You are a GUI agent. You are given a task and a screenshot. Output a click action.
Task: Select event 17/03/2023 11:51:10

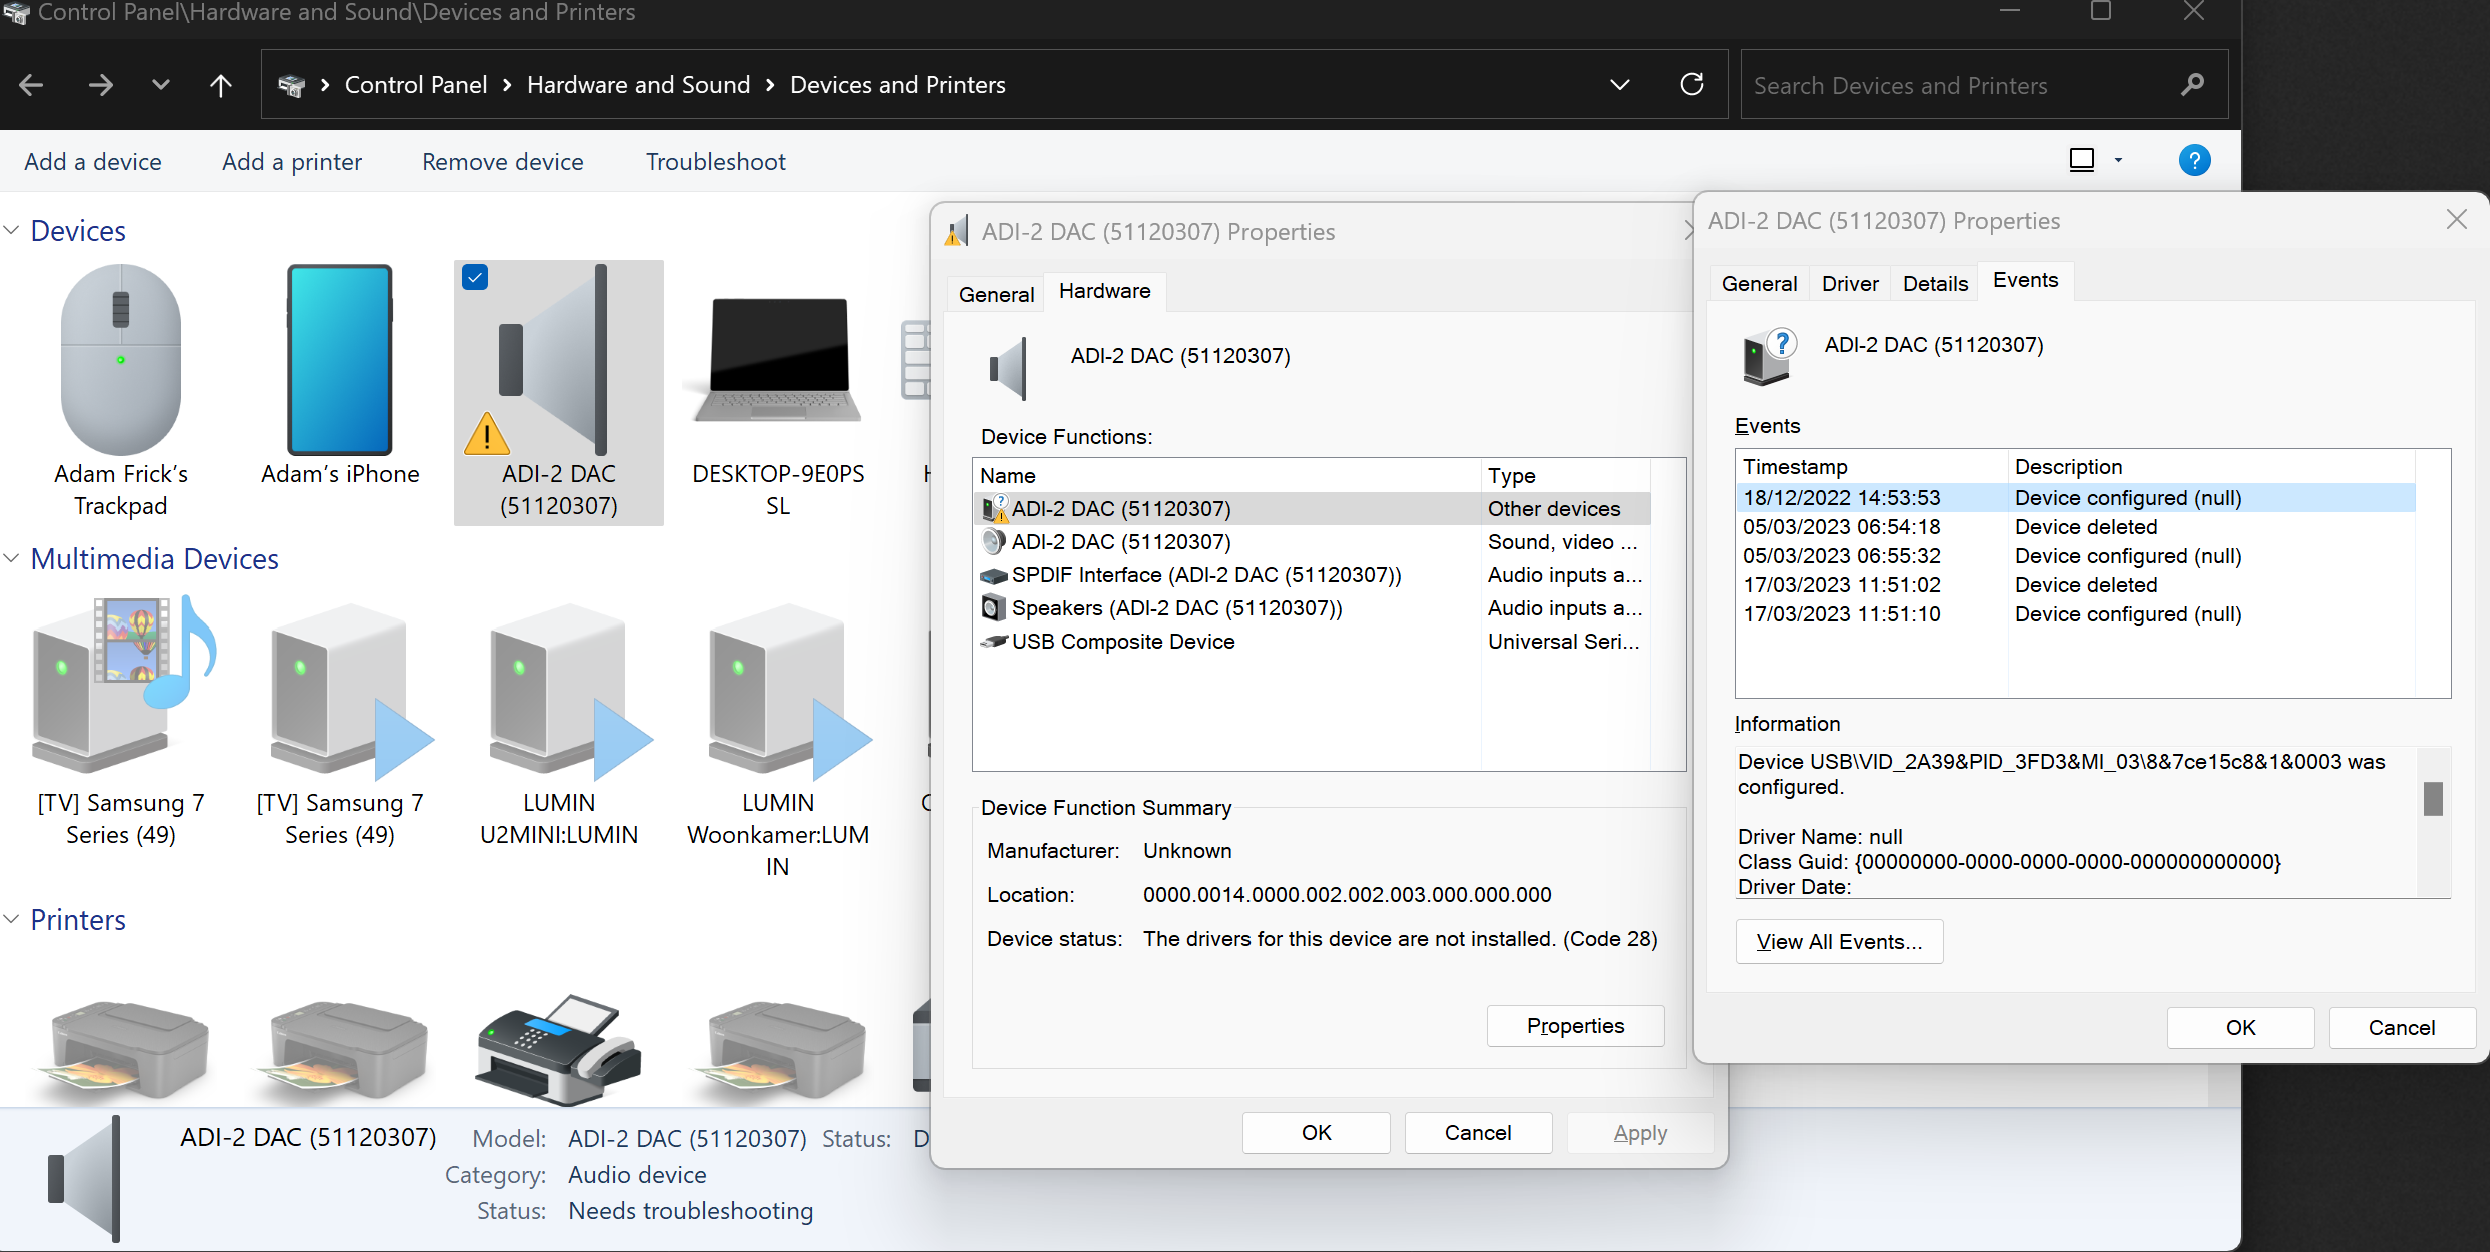2077,614
